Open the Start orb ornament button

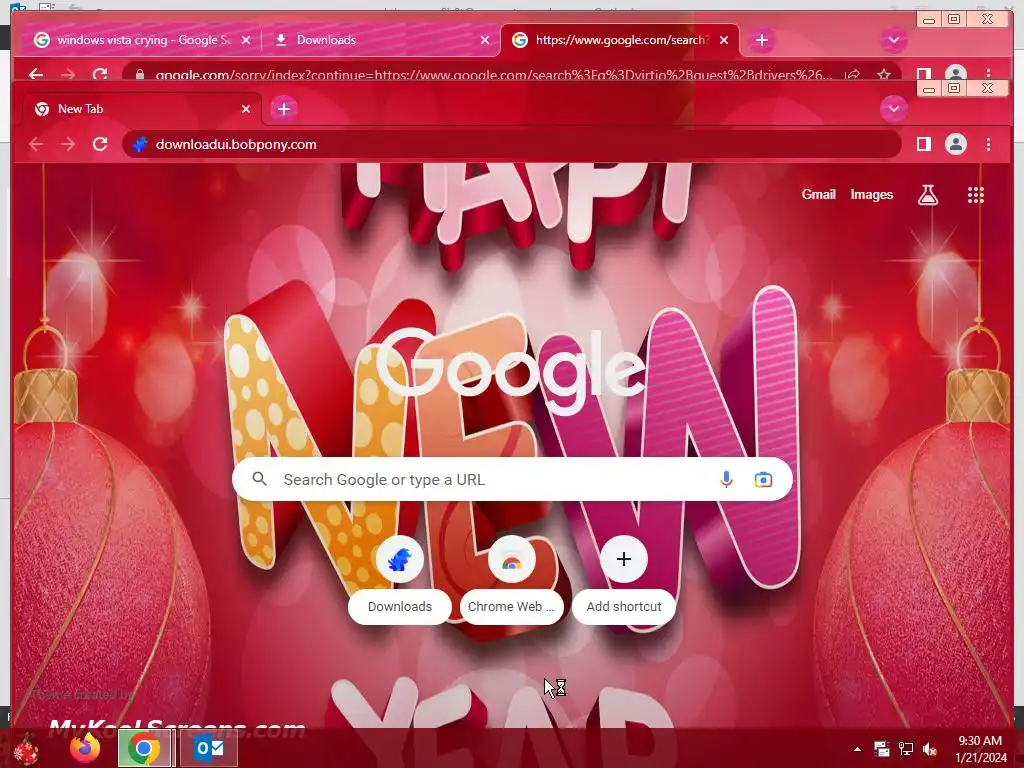tap(25, 749)
